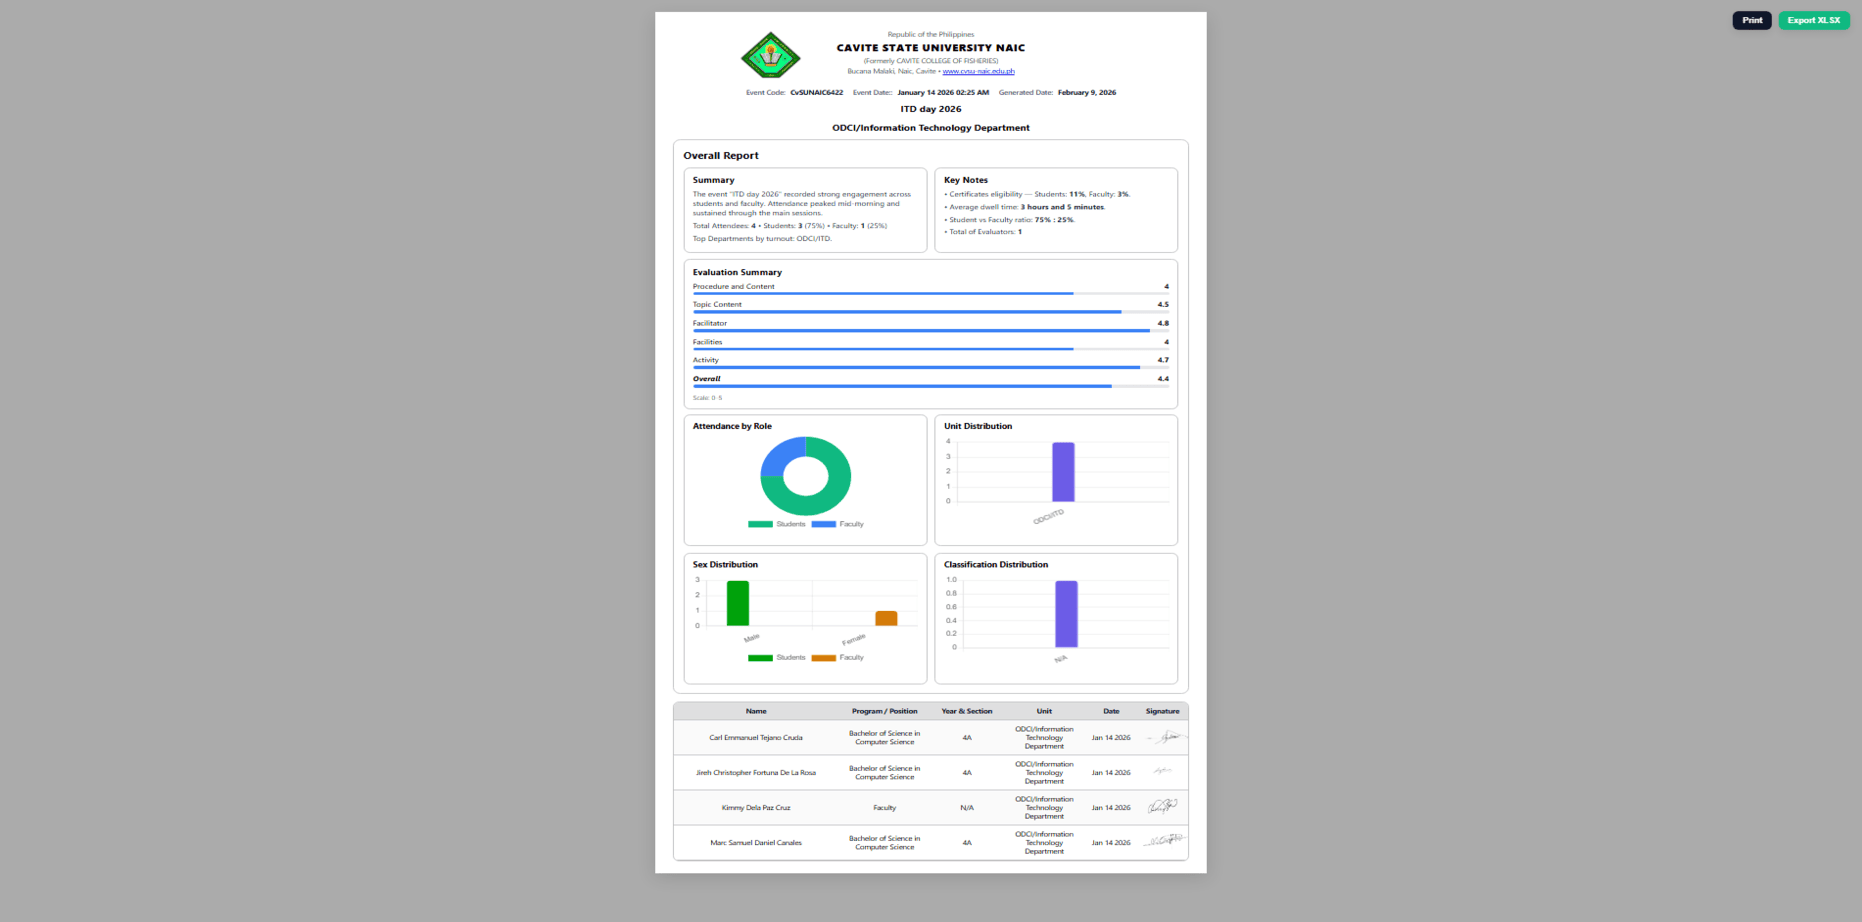Click the N/A bar in Classification Distribution
This screenshot has width=1862, height=922.
point(1066,614)
